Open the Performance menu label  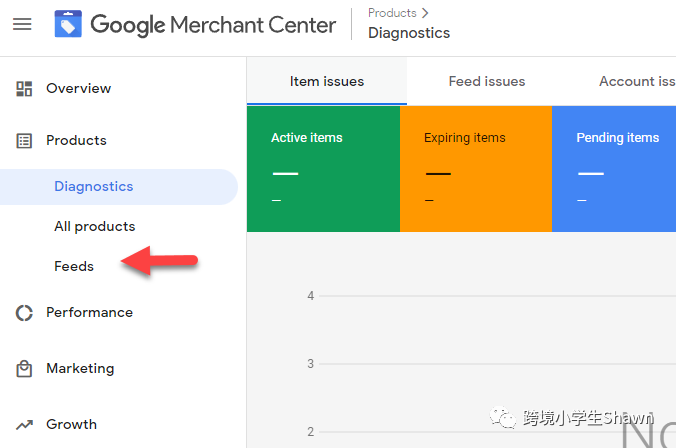89,313
